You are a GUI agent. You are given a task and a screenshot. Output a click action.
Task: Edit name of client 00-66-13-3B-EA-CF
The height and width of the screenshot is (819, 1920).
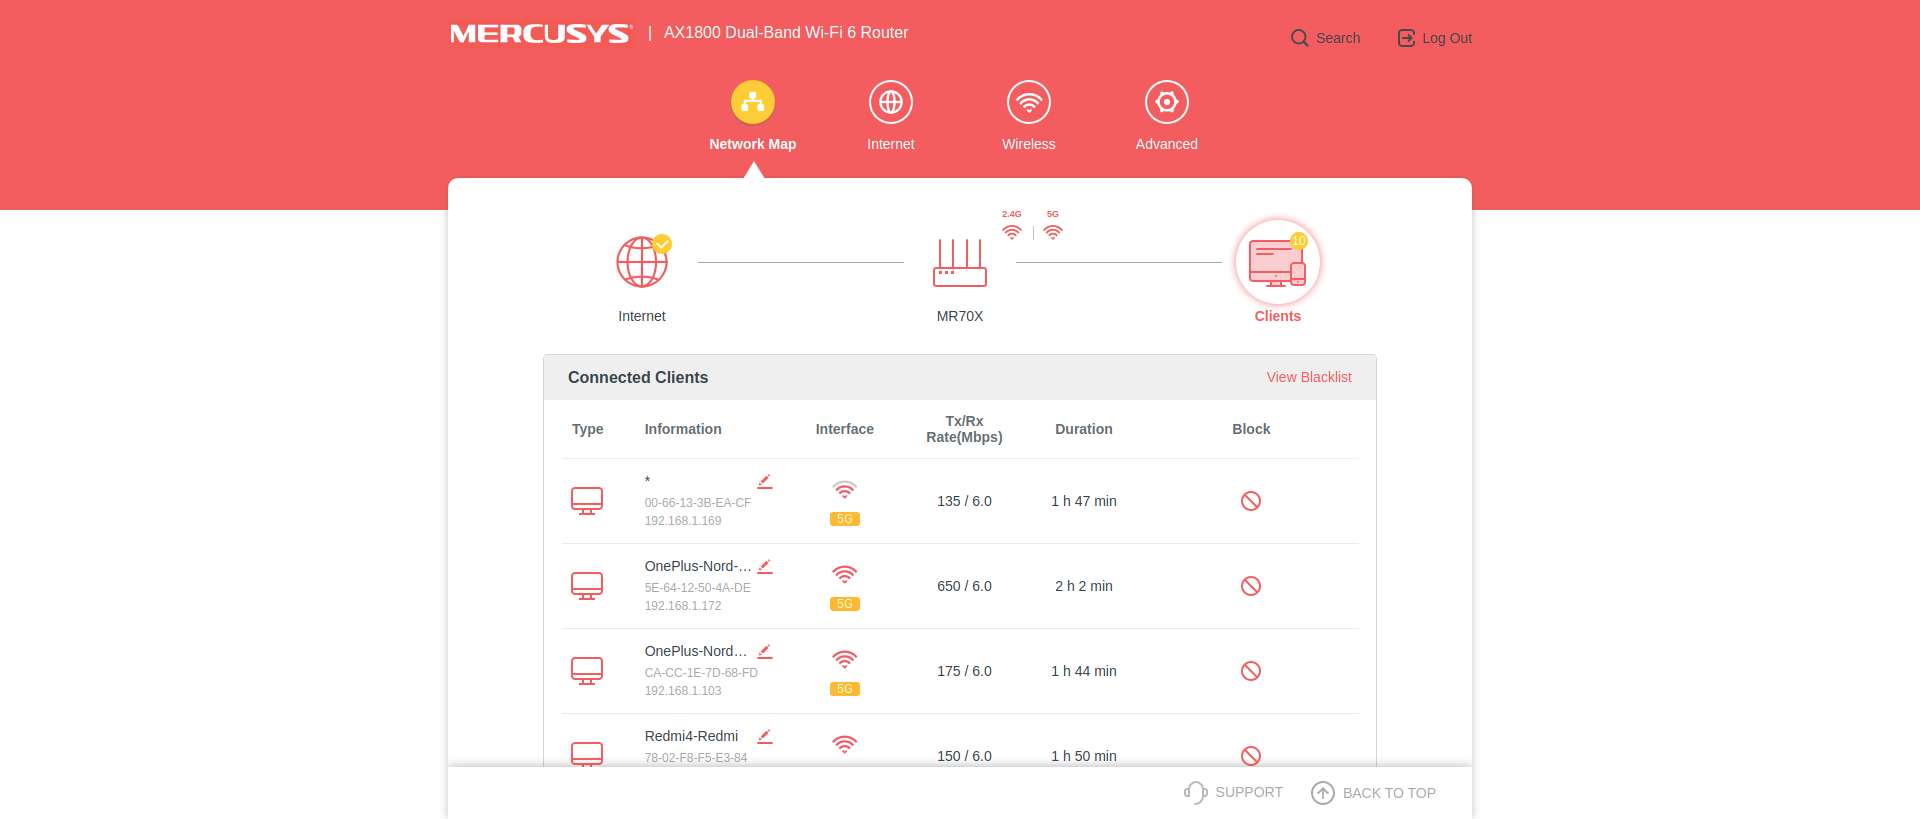click(x=765, y=482)
